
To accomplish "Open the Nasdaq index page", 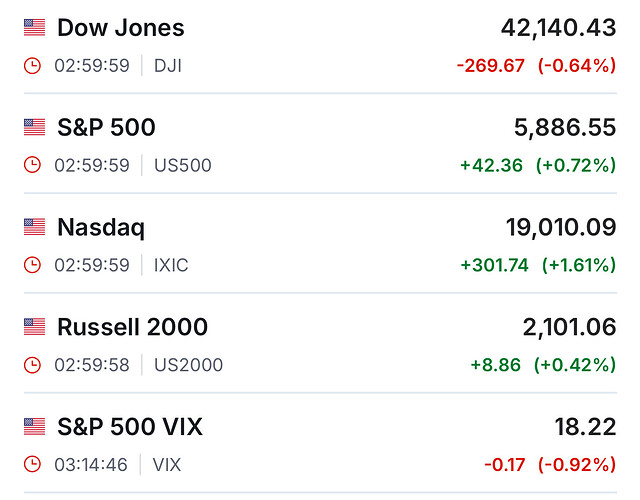I will 101,227.
